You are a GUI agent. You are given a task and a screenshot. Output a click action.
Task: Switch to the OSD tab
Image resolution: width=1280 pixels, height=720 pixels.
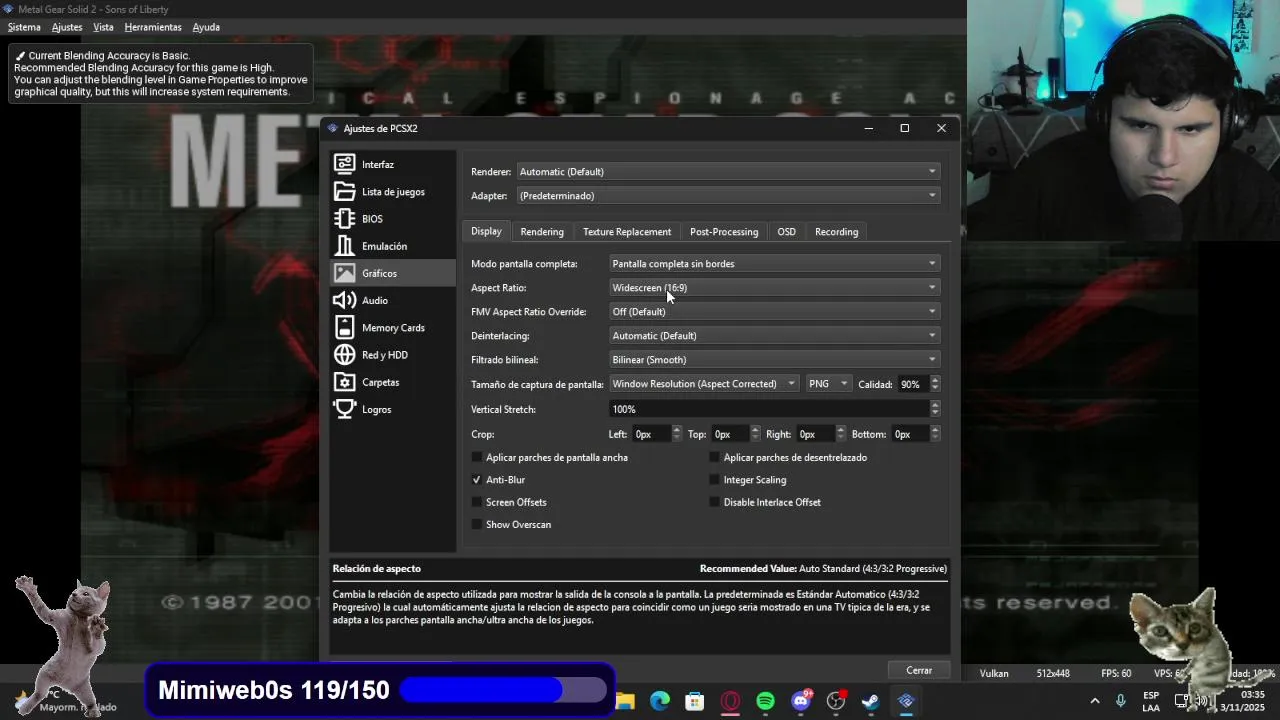click(787, 232)
